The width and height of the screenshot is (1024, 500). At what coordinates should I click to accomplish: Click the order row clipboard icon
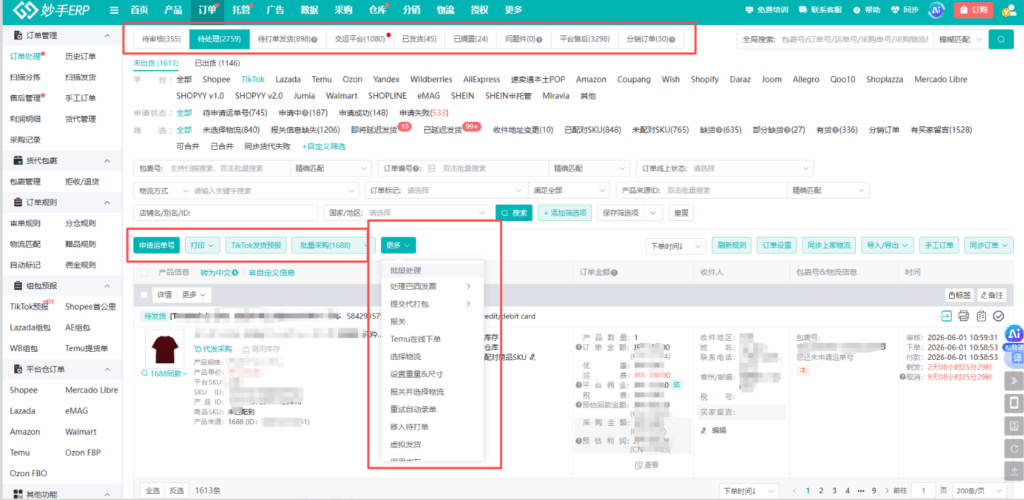[981, 316]
